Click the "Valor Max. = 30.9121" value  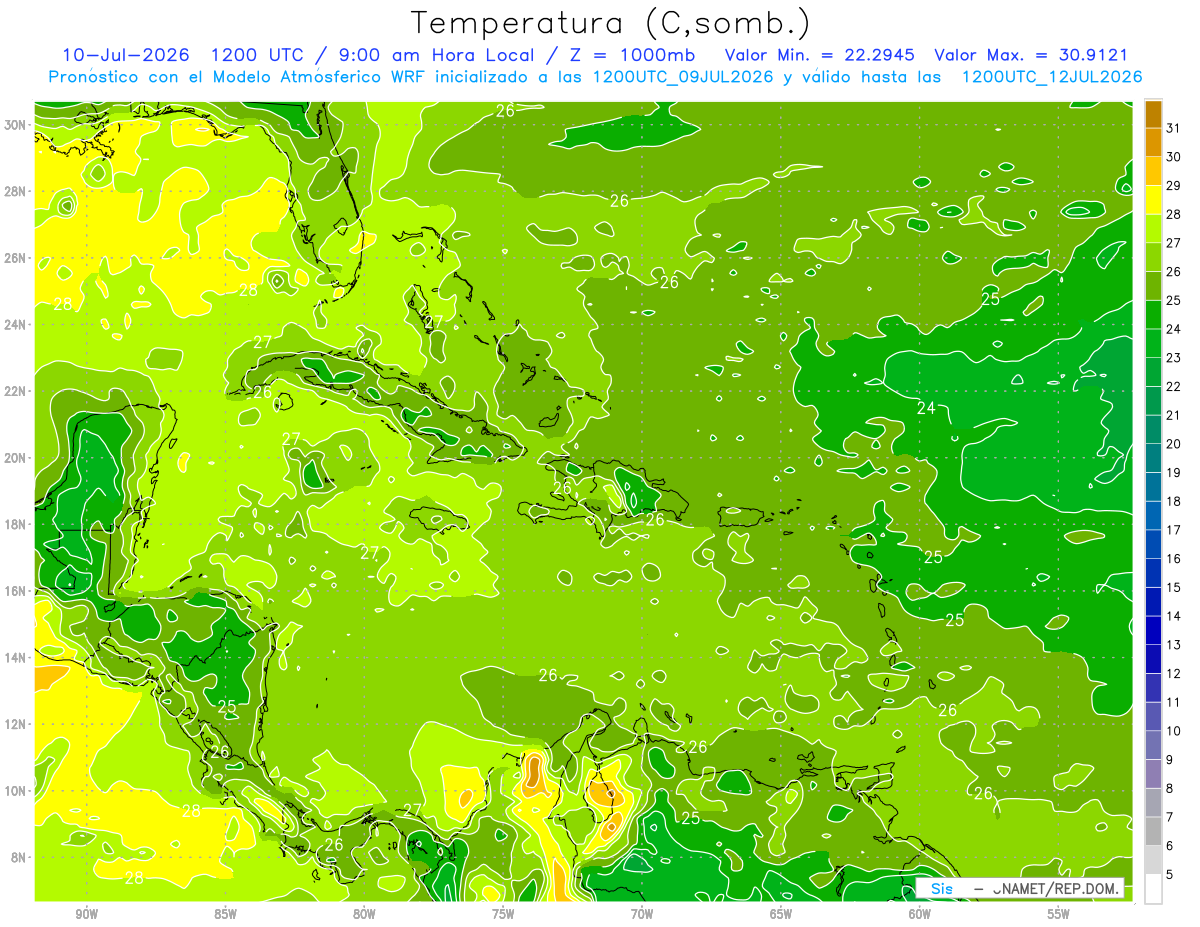(1031, 55)
